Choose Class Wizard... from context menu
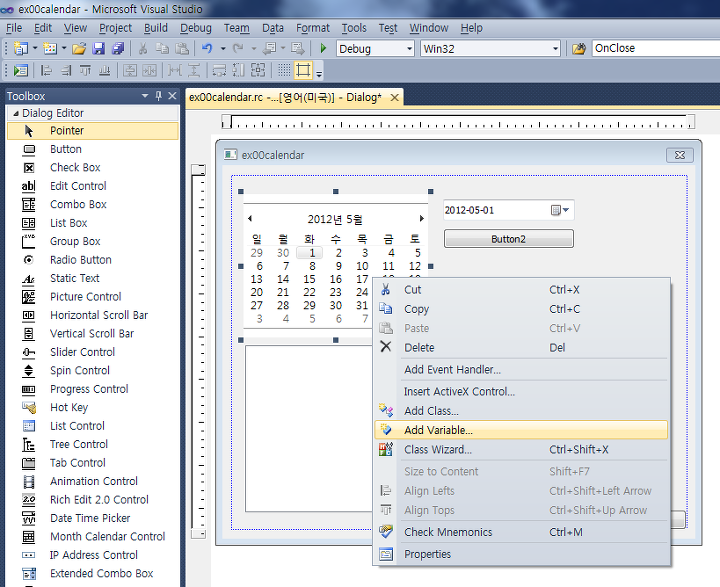This screenshot has width=720, height=587. point(521,449)
